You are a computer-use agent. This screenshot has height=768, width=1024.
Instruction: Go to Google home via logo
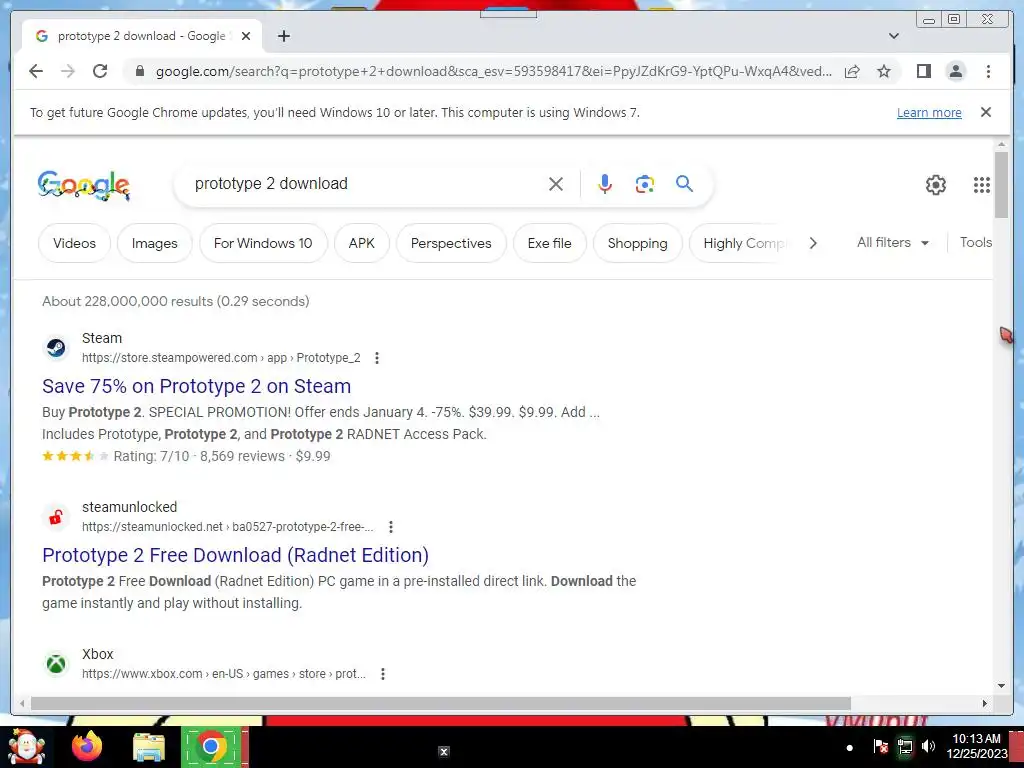[x=84, y=185]
